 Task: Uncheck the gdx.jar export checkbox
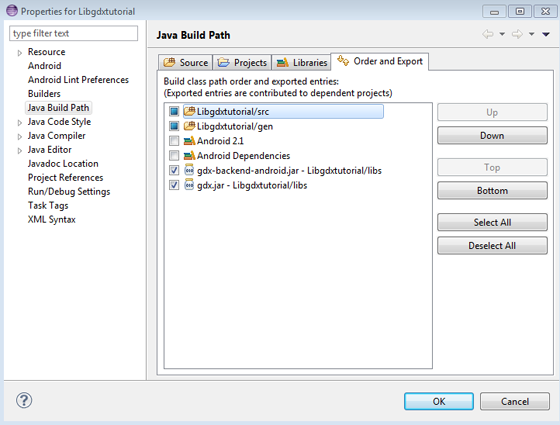click(174, 185)
